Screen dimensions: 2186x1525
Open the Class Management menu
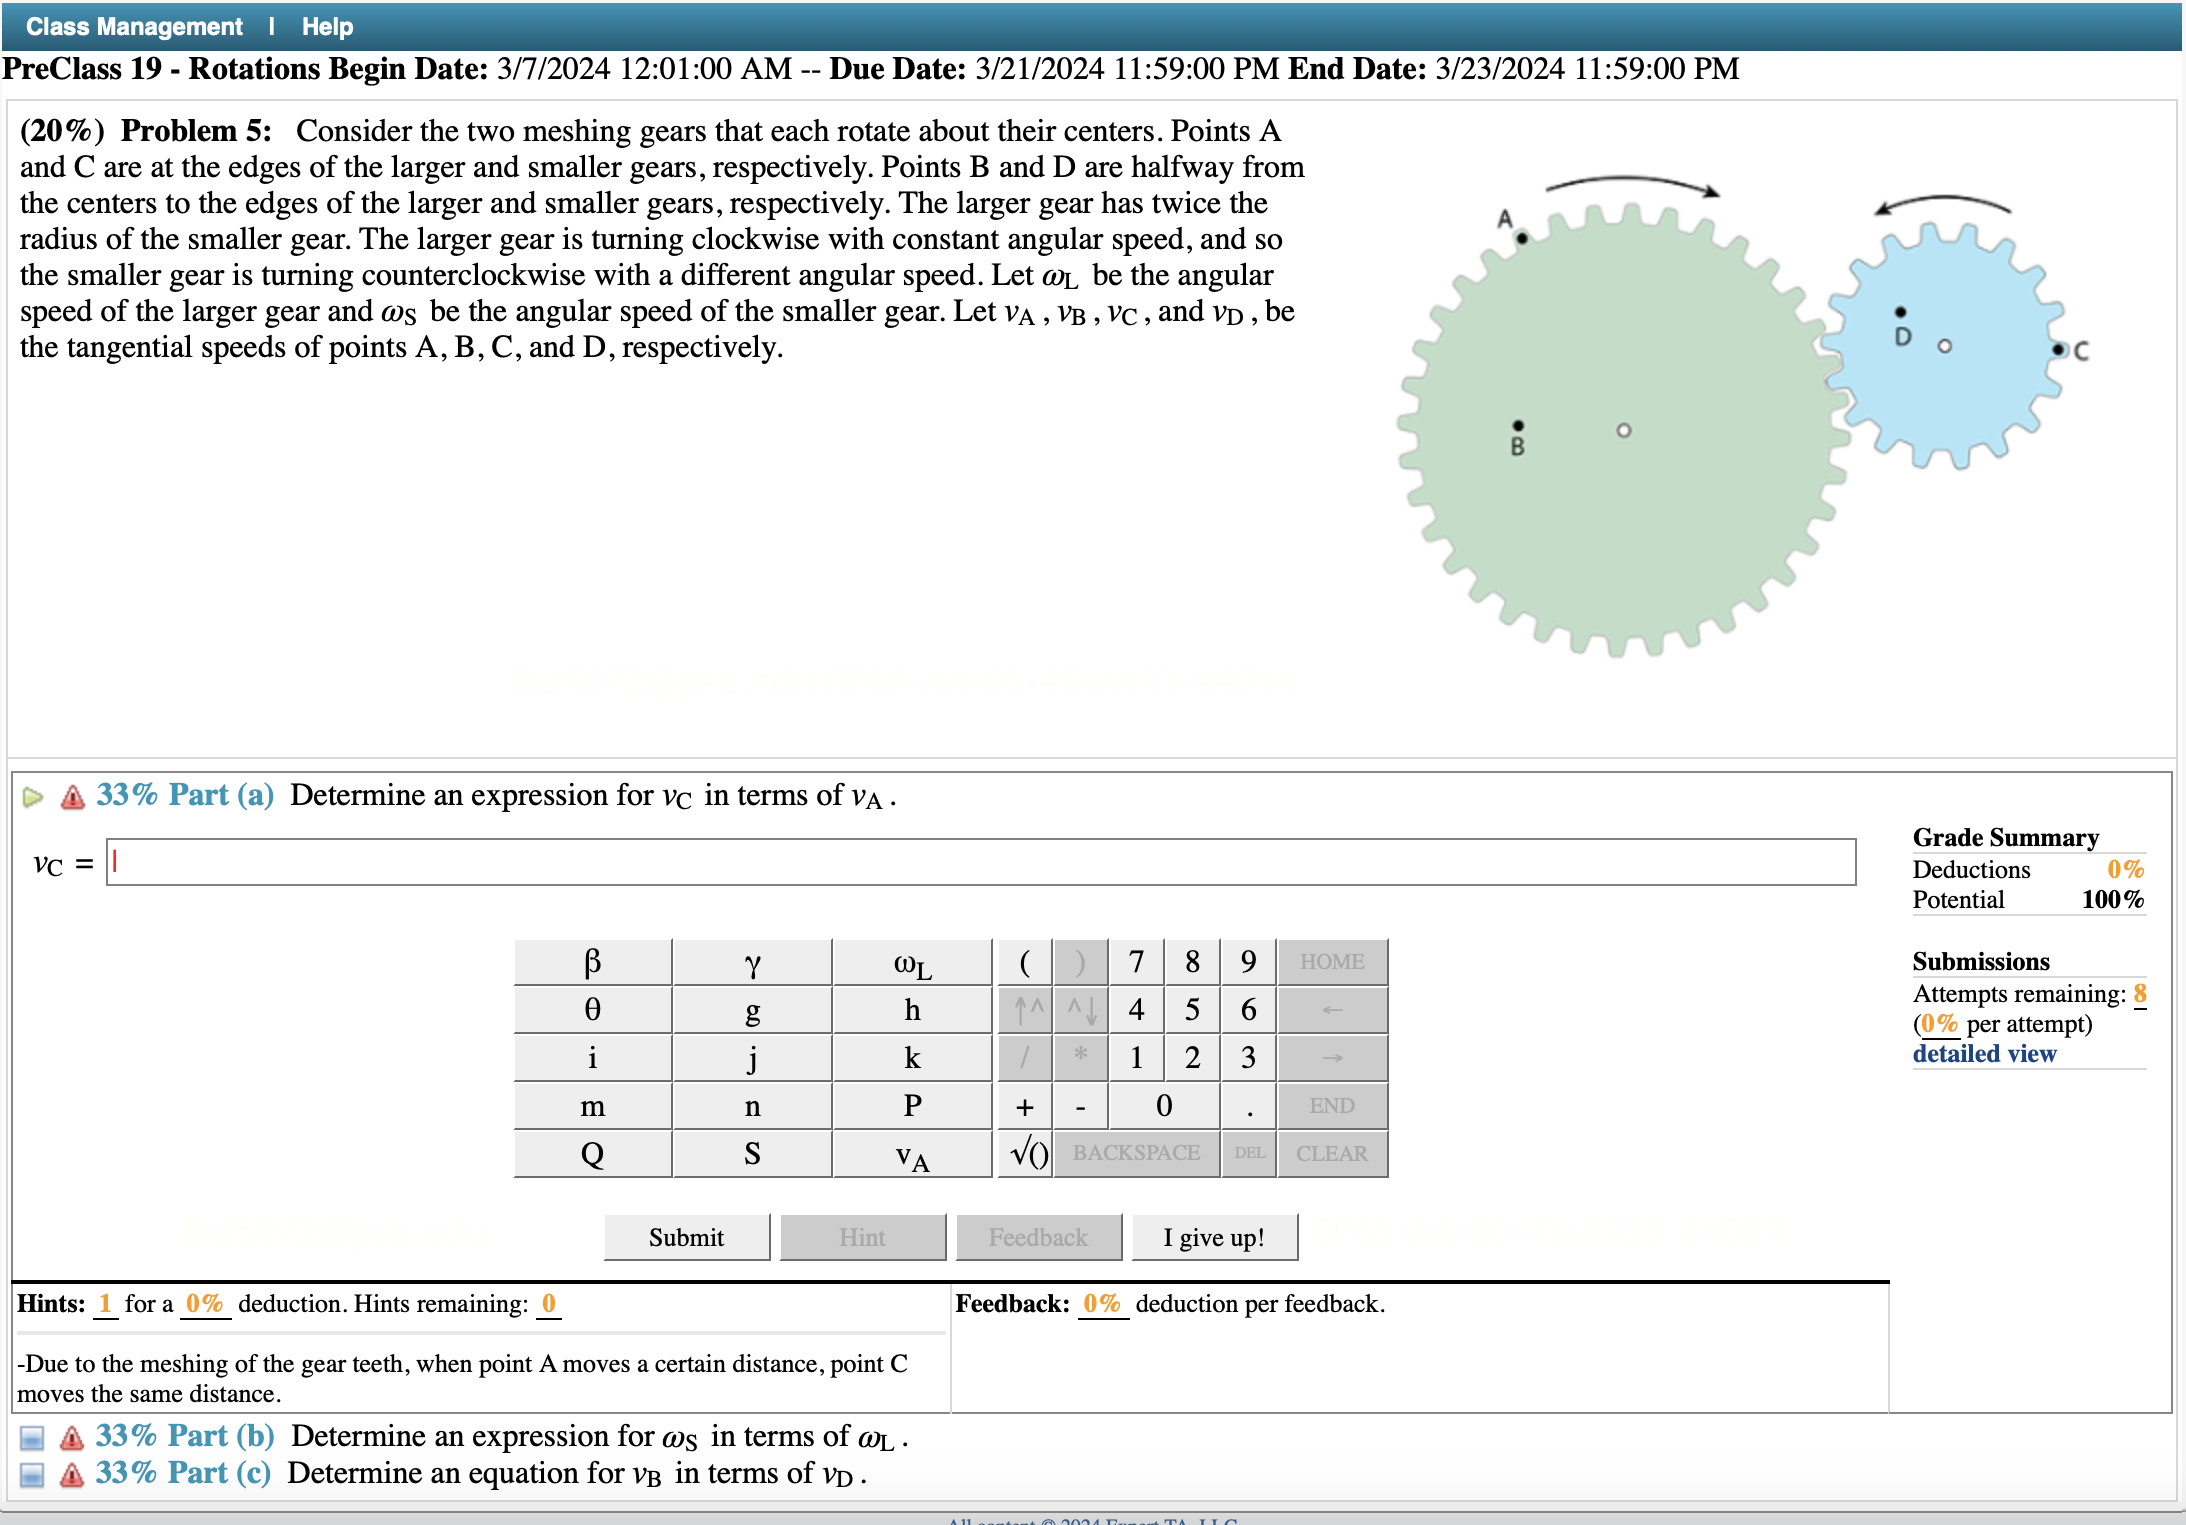(x=135, y=26)
